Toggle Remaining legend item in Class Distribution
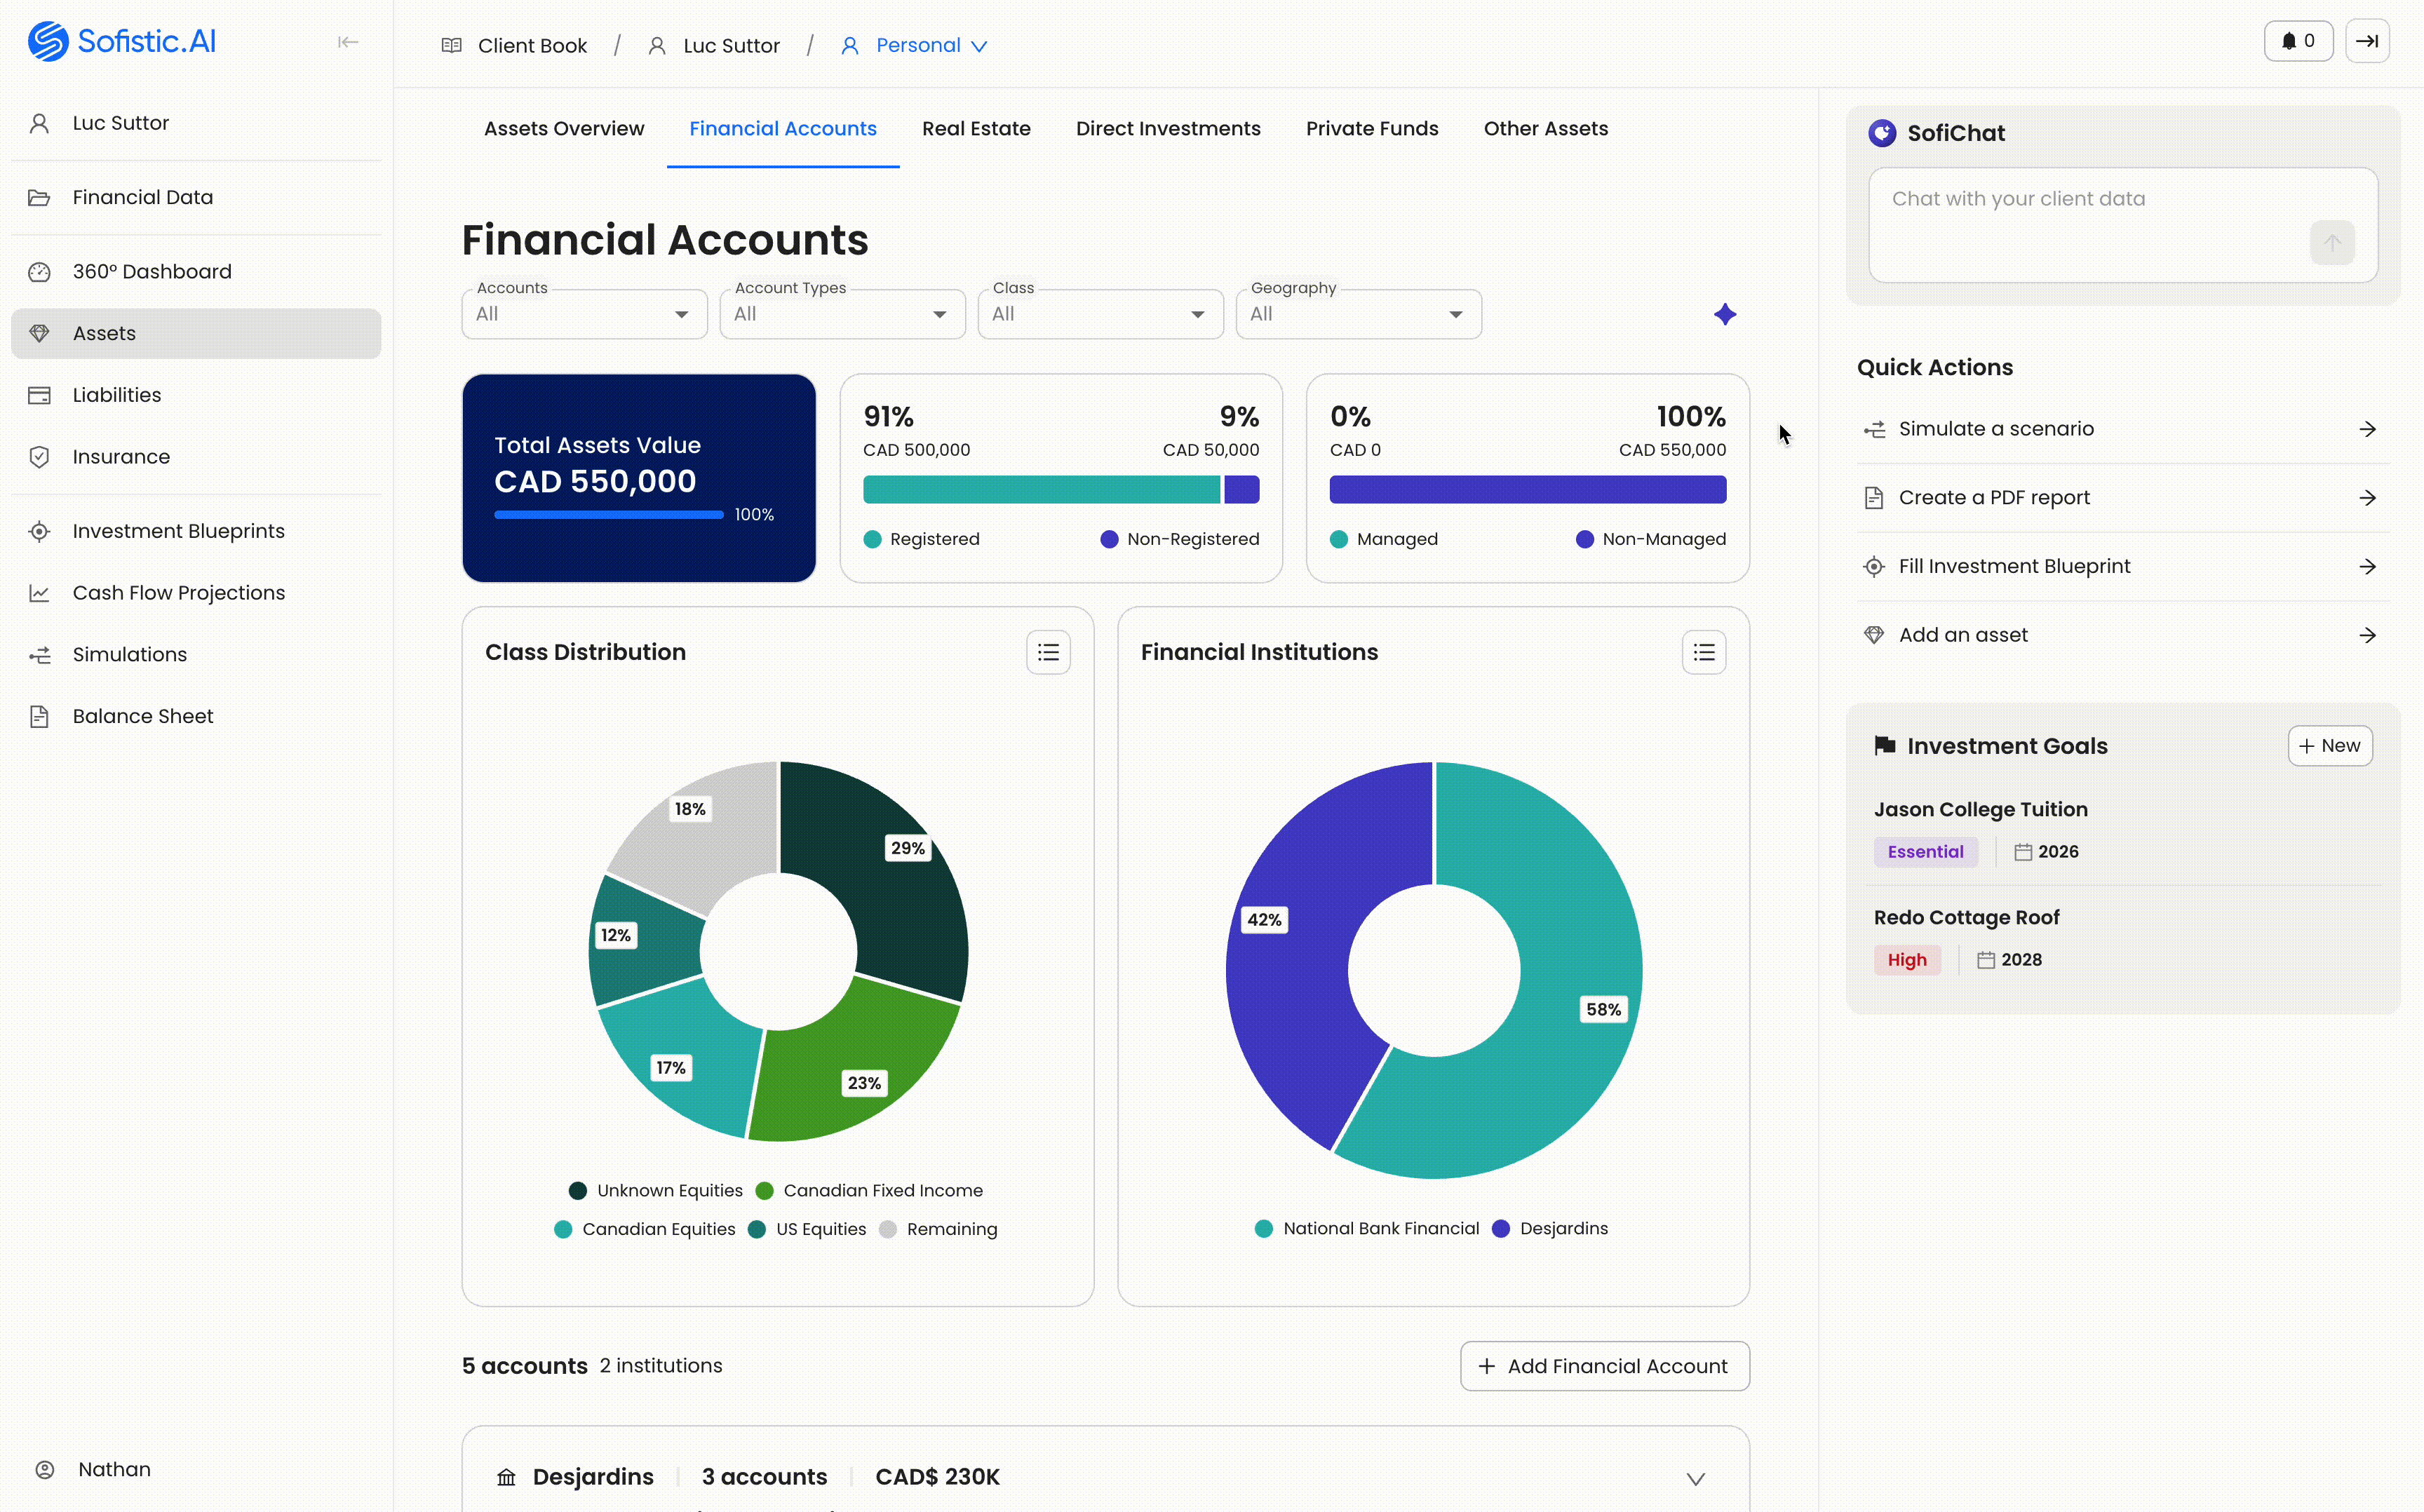This screenshot has width=2424, height=1512. pyautogui.click(x=950, y=1229)
